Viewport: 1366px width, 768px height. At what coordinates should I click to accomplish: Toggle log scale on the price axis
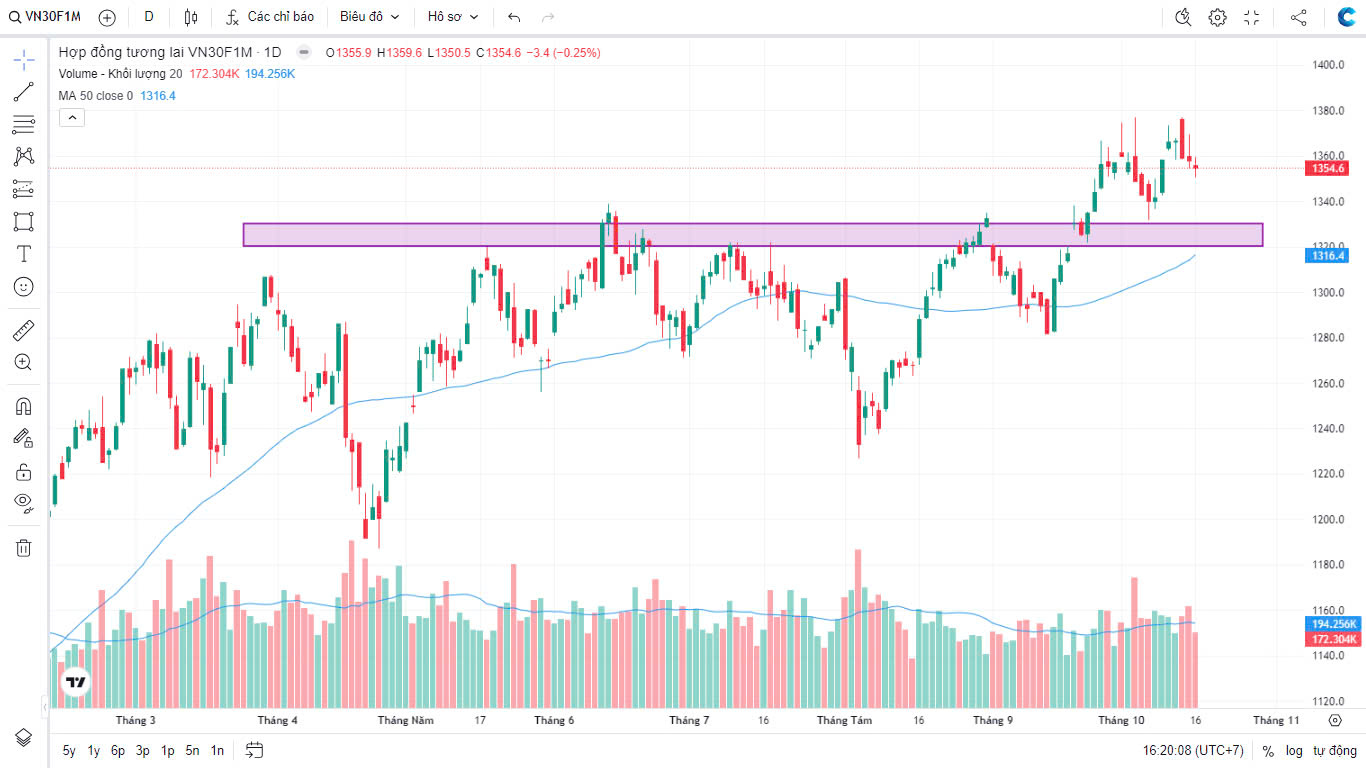coord(1294,750)
